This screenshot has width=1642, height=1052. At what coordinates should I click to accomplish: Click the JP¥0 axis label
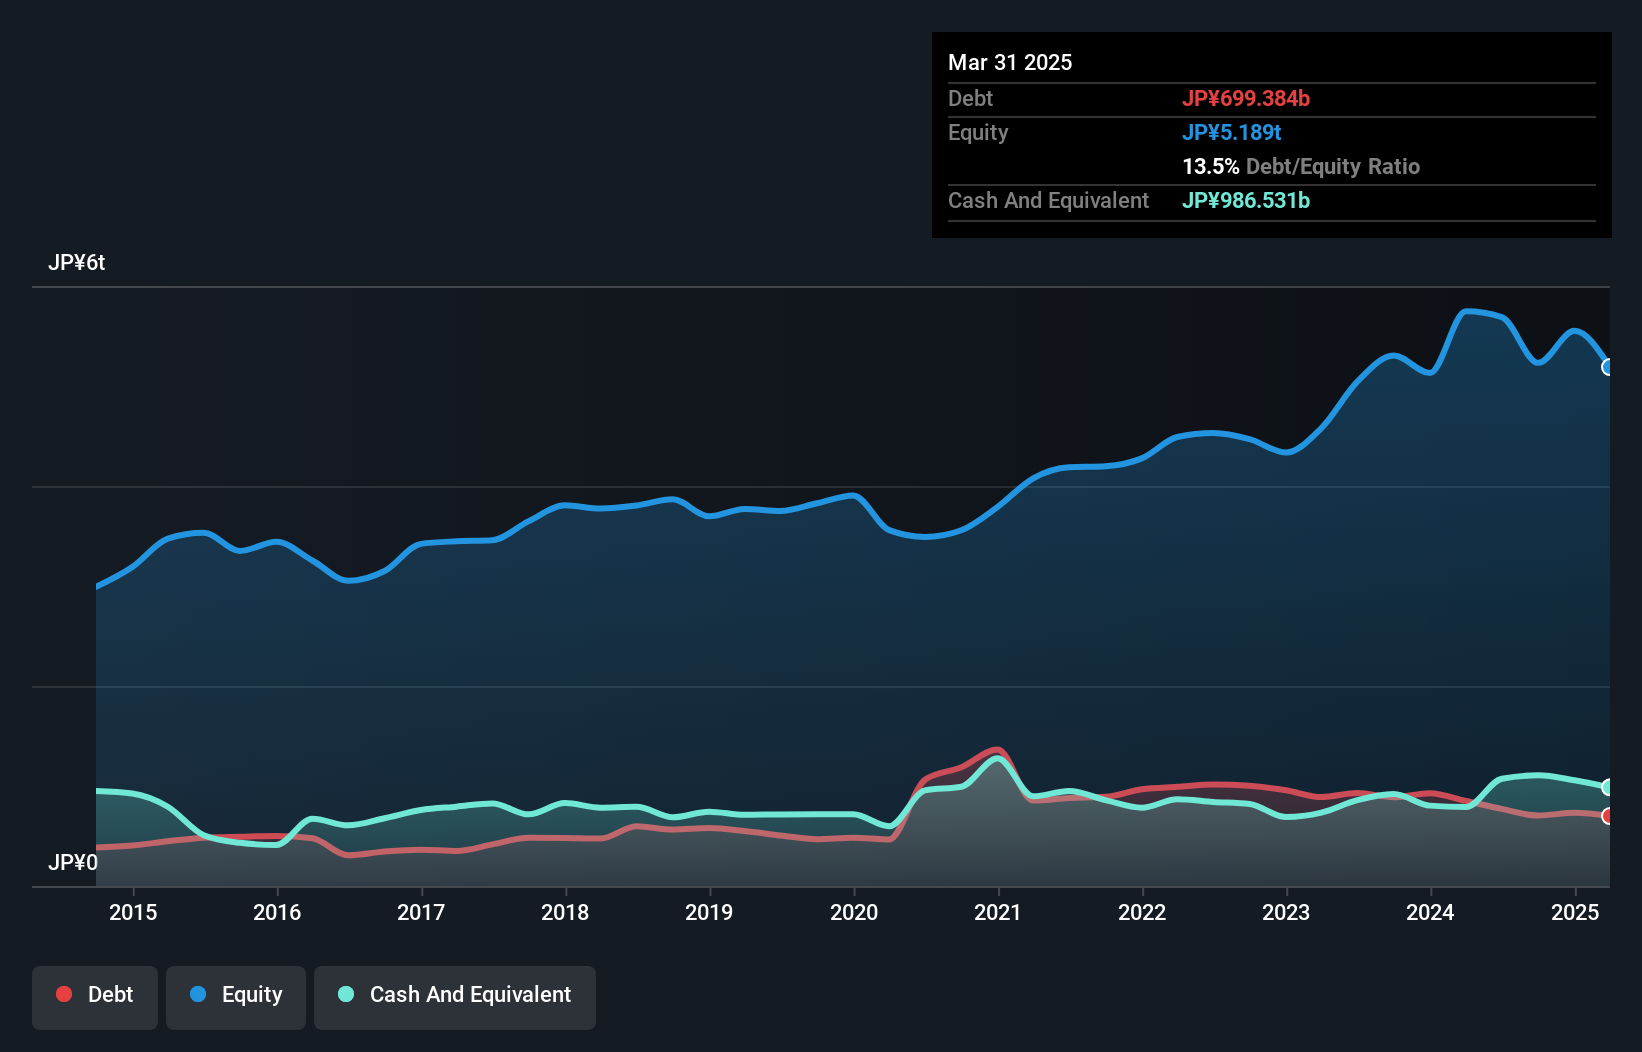pyautogui.click(x=72, y=862)
